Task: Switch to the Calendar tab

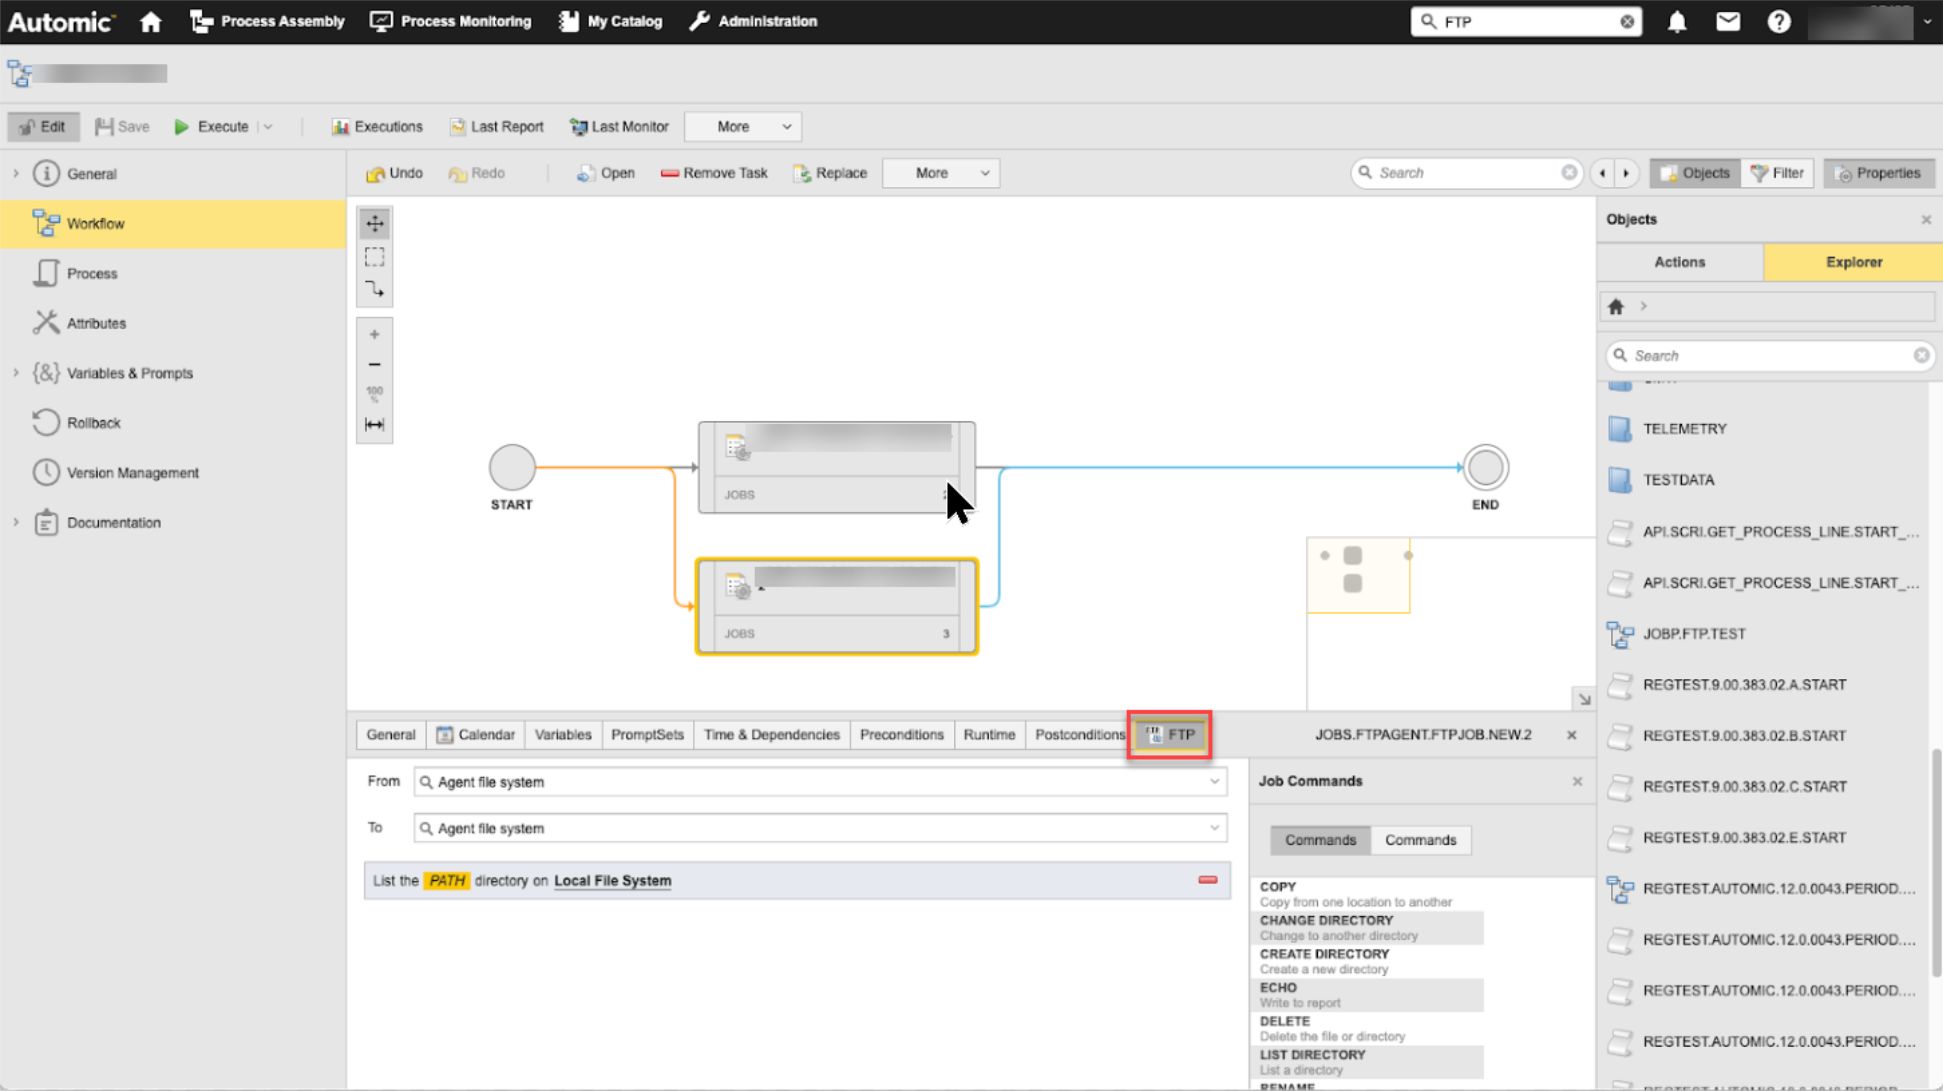Action: (476, 735)
